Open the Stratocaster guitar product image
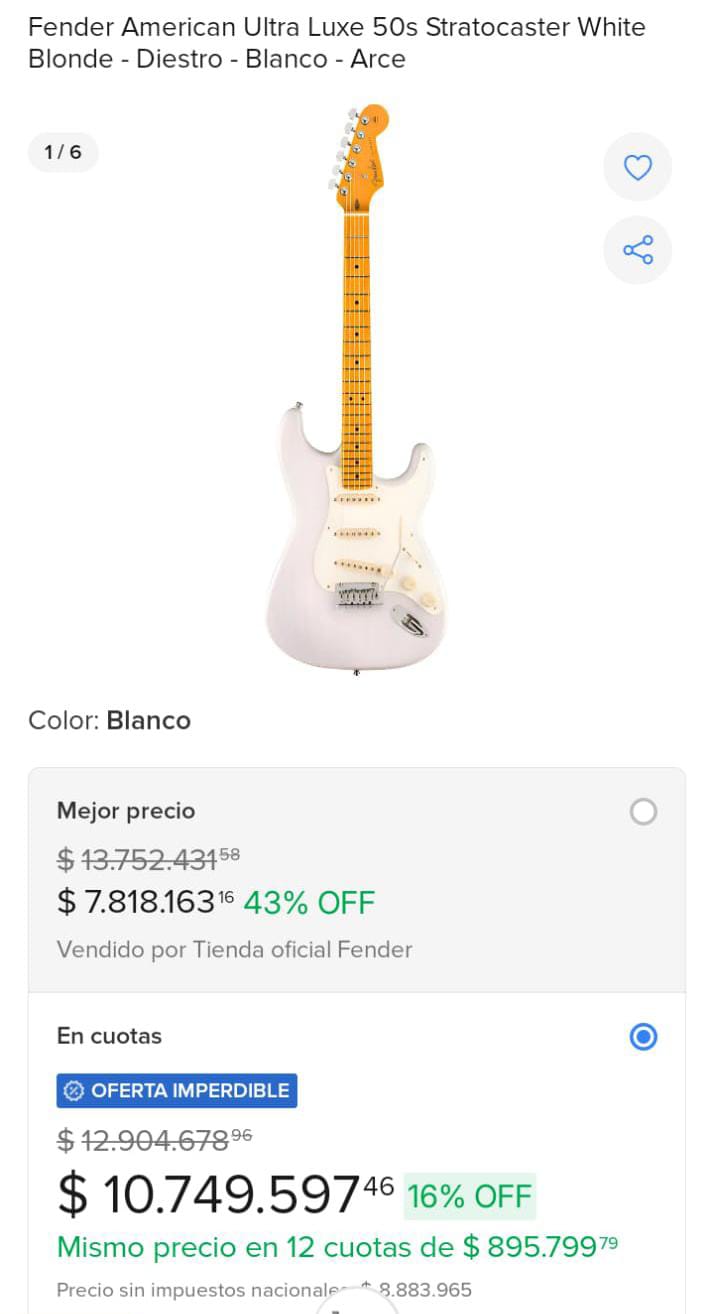 [356, 390]
